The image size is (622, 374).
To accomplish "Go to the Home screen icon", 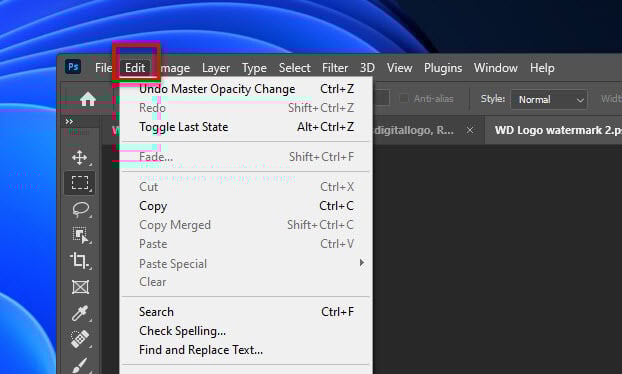I will [x=88, y=99].
